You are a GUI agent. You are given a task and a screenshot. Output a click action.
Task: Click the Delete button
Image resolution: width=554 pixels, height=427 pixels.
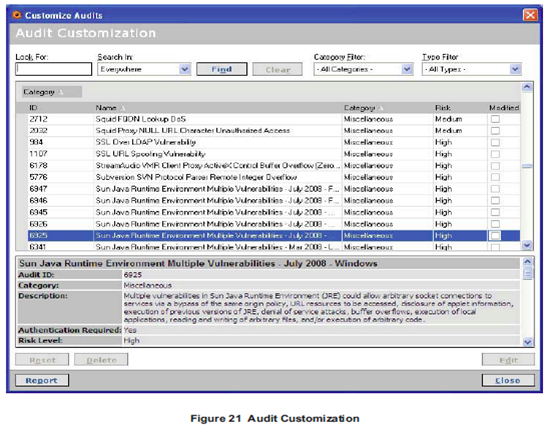[101, 360]
